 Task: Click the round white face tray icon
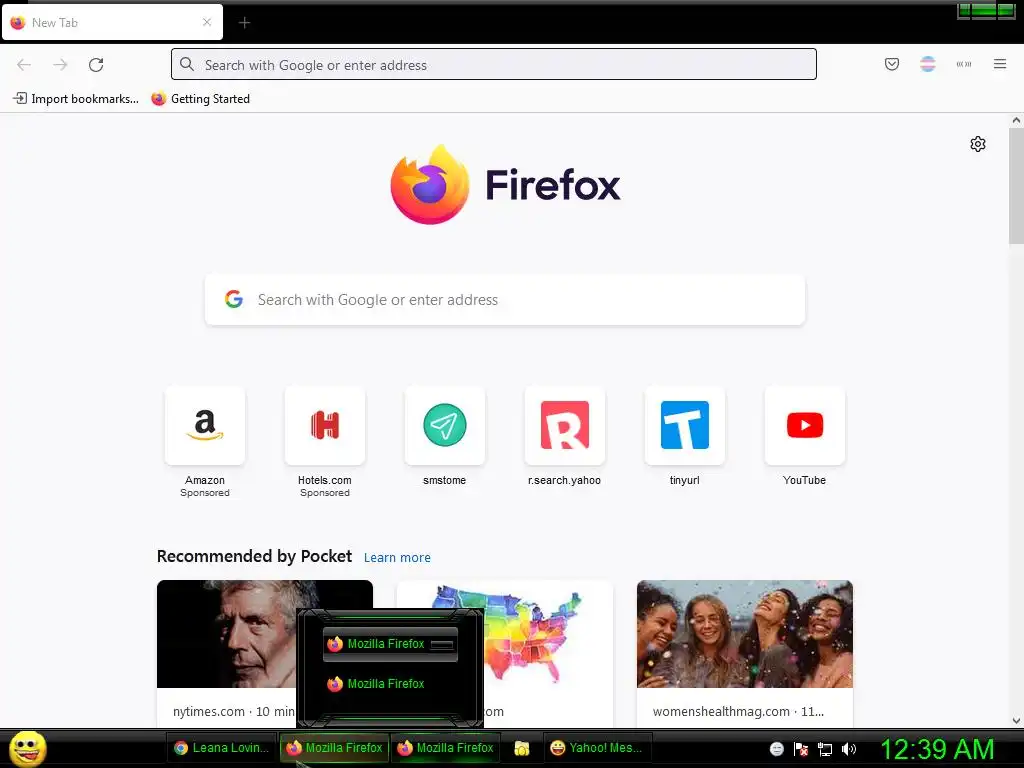tap(776, 749)
